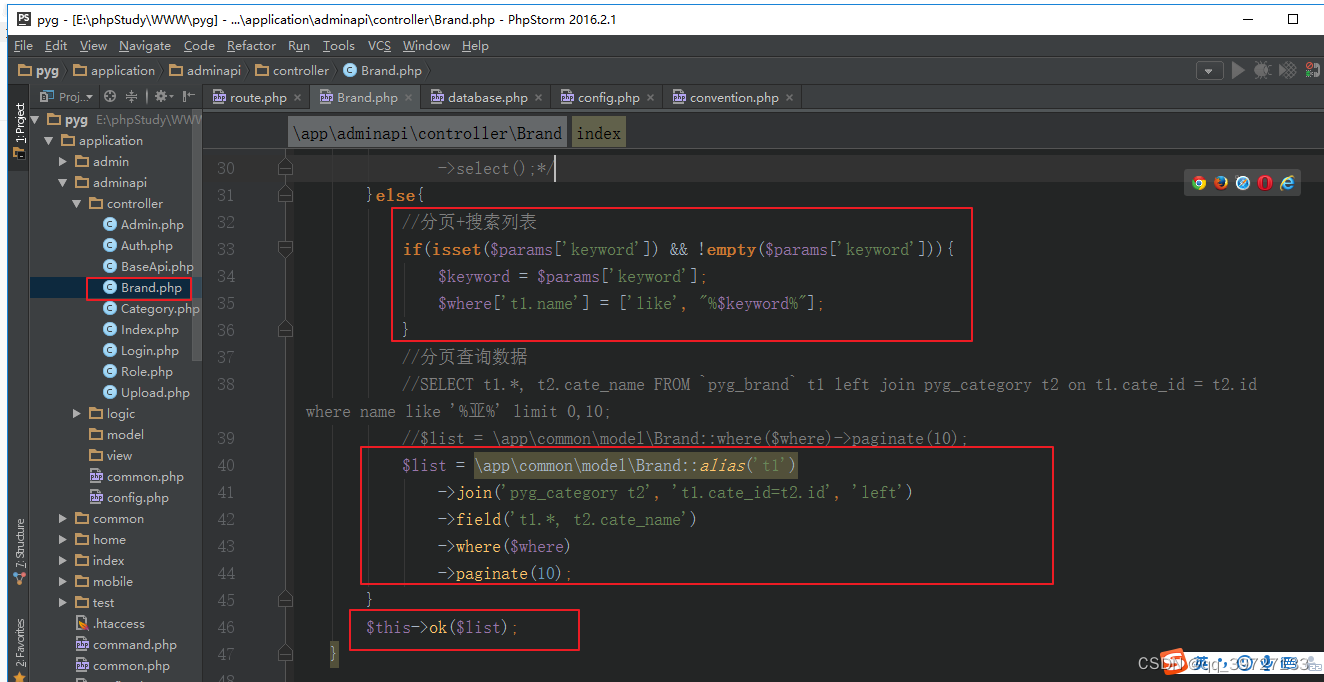Run the current configuration with the play icon
Viewport: 1324px width, 682px height.
point(1238,70)
